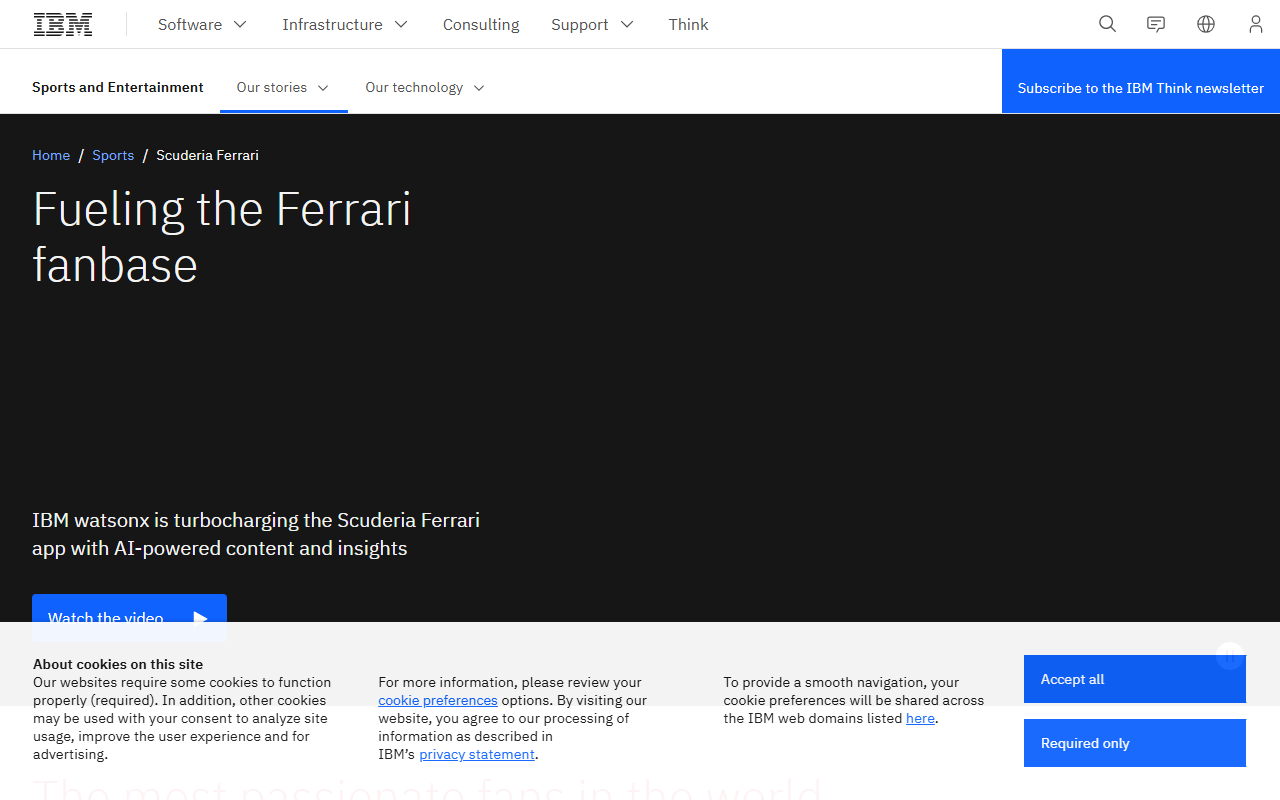Accept all cookies
The height and width of the screenshot is (800, 1280).
click(1135, 679)
